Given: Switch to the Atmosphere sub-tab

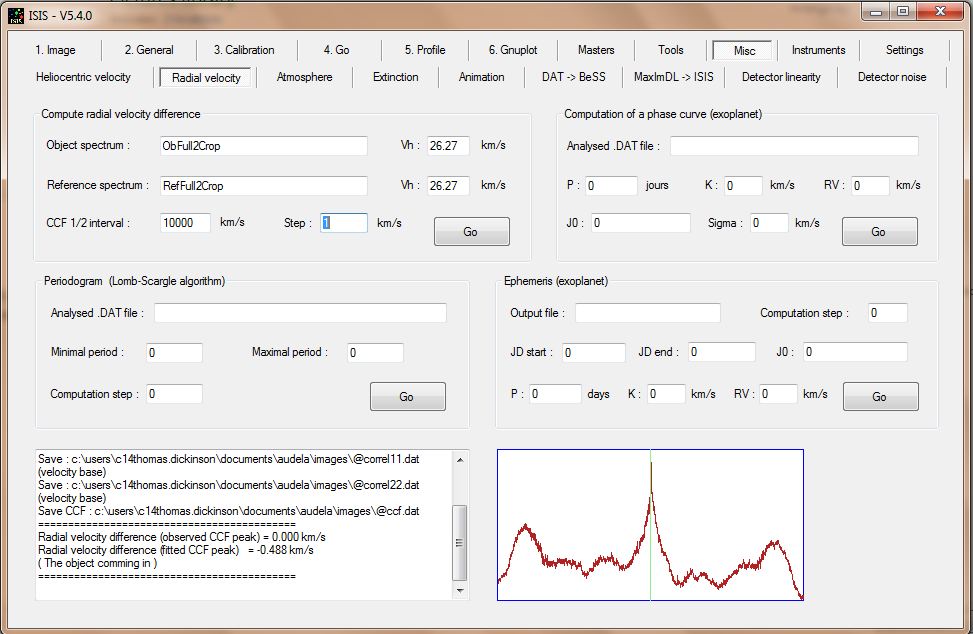Looking at the screenshot, I should coord(304,77).
